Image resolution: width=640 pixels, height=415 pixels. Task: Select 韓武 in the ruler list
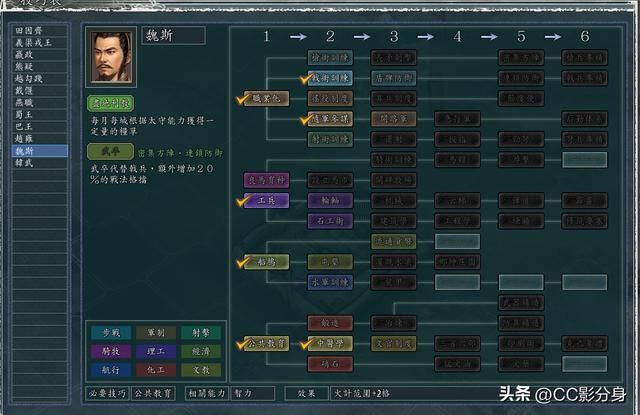(40, 163)
